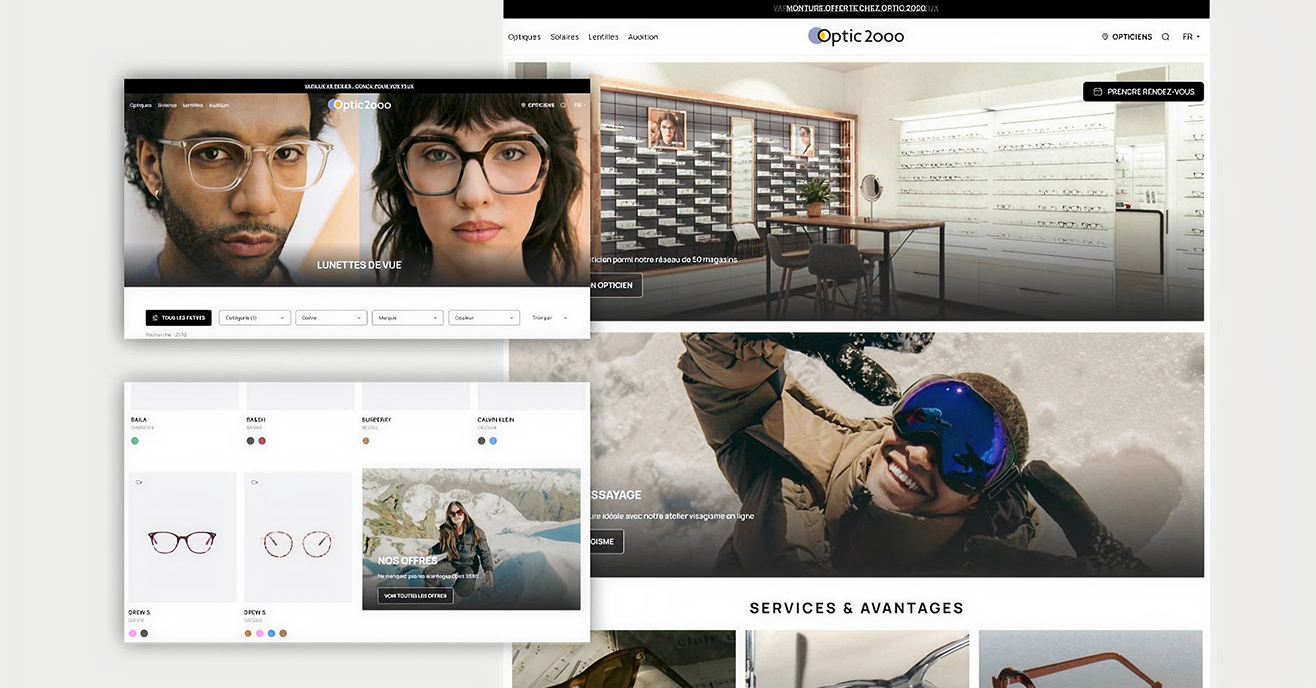
Task: Click the filter icon inside Tous les filtres button
Action: coord(155,318)
